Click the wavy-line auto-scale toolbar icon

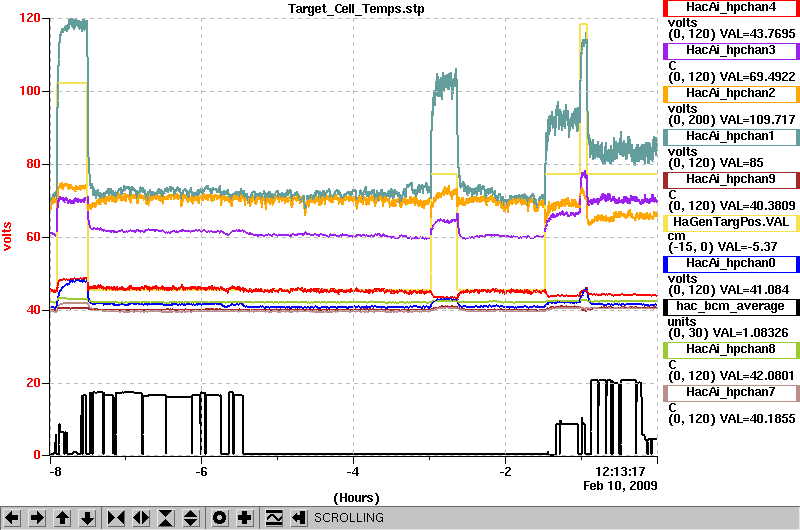pyautogui.click(x=274, y=518)
